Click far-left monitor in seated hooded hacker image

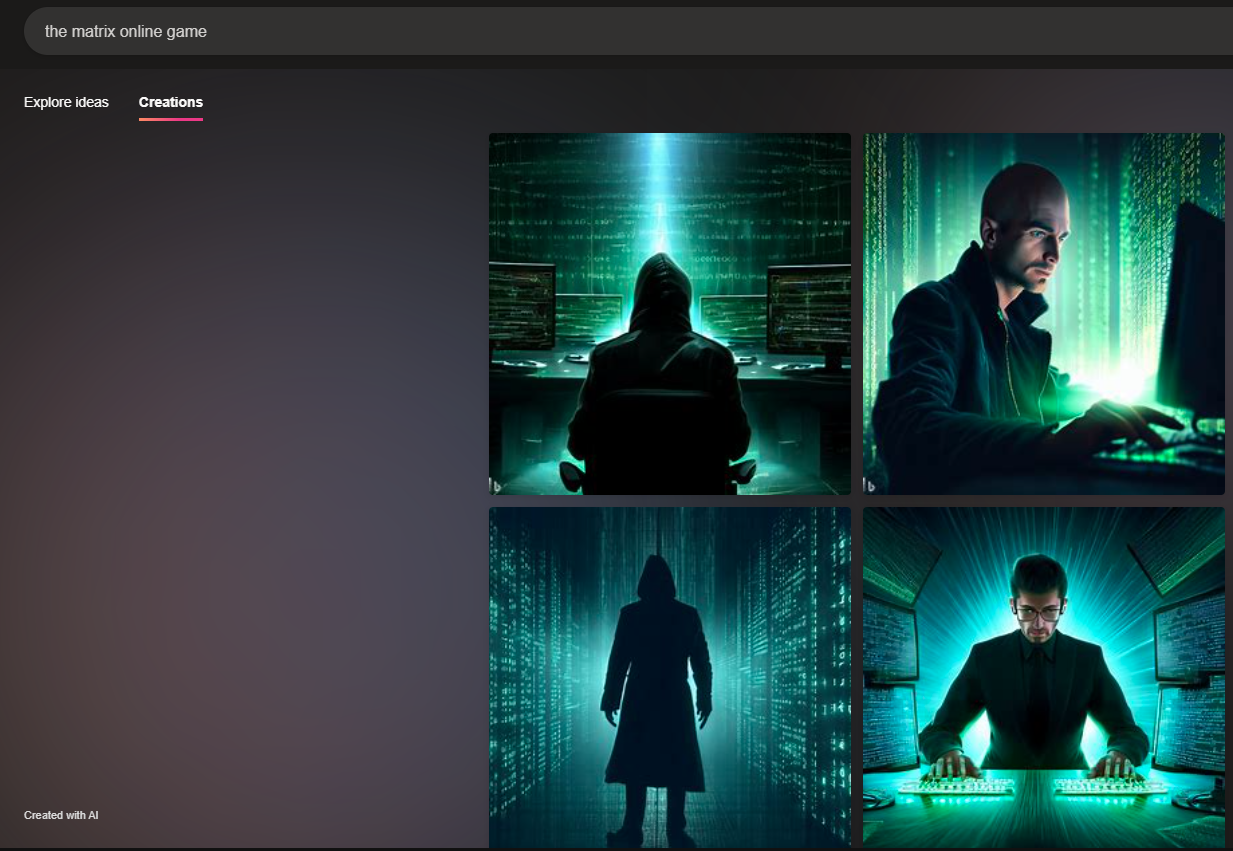(521, 306)
